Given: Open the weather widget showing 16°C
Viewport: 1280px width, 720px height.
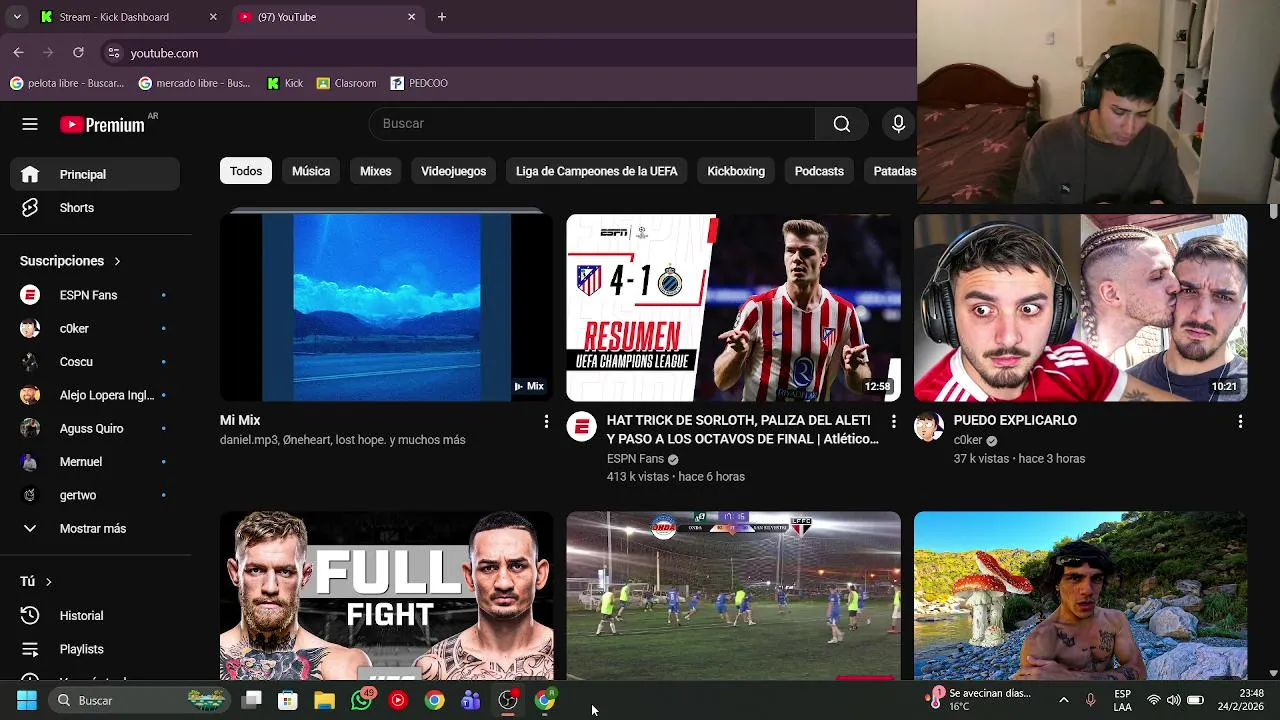Looking at the screenshot, I should pos(980,699).
